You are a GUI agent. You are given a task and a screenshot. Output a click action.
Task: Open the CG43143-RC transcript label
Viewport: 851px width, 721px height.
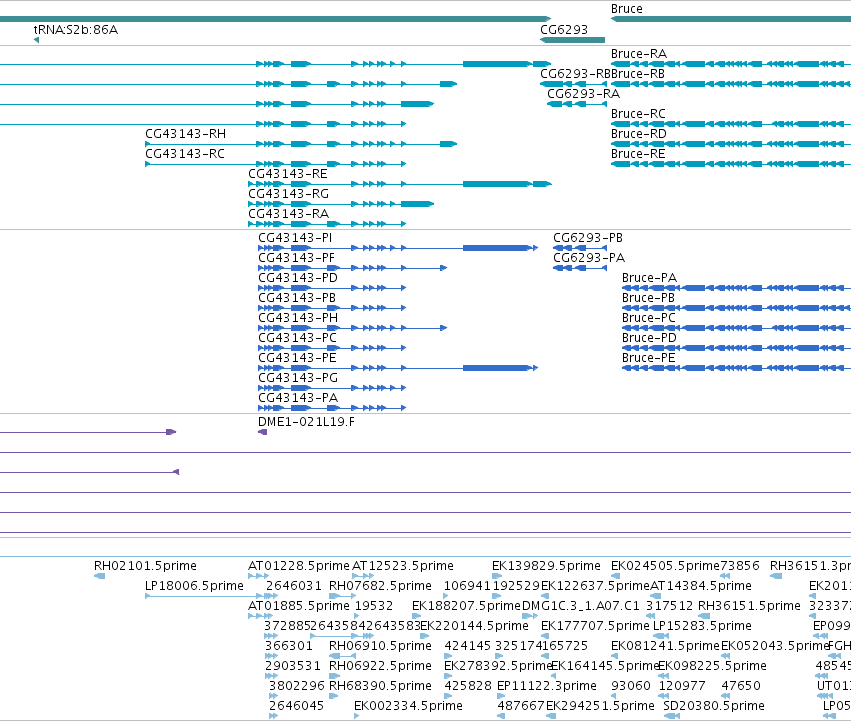[x=185, y=154]
